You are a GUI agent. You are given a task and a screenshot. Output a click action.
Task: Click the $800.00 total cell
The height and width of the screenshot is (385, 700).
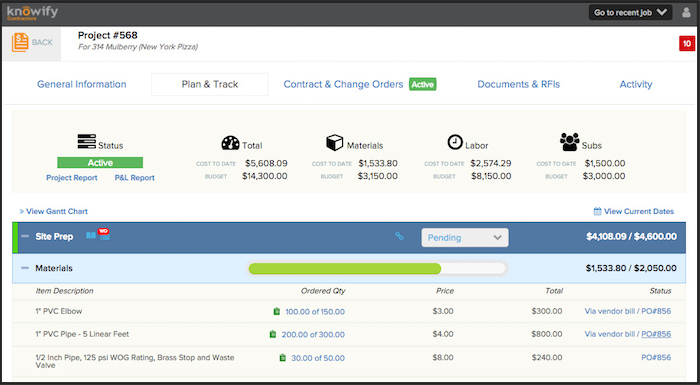[547, 334]
